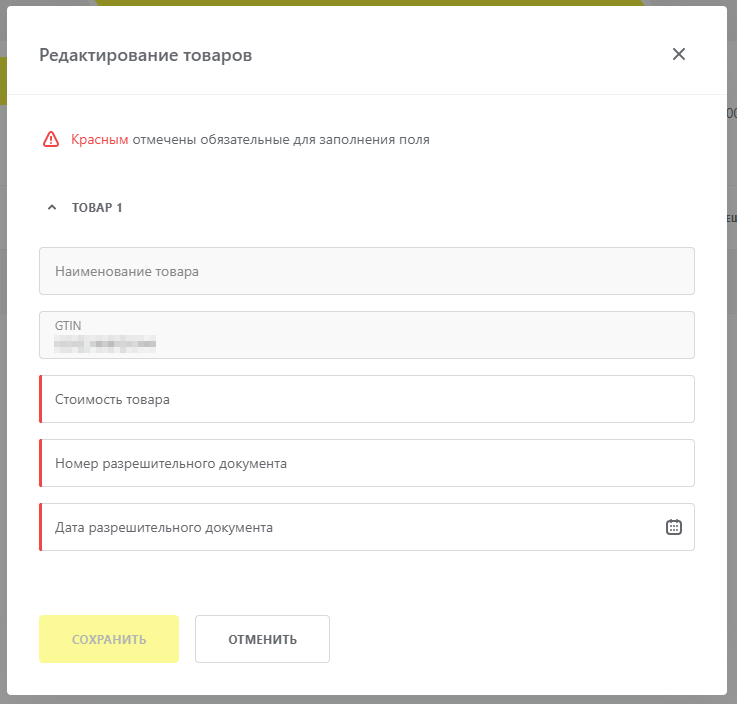Click the red warning triangle icon
The width and height of the screenshot is (737, 704).
[51, 140]
